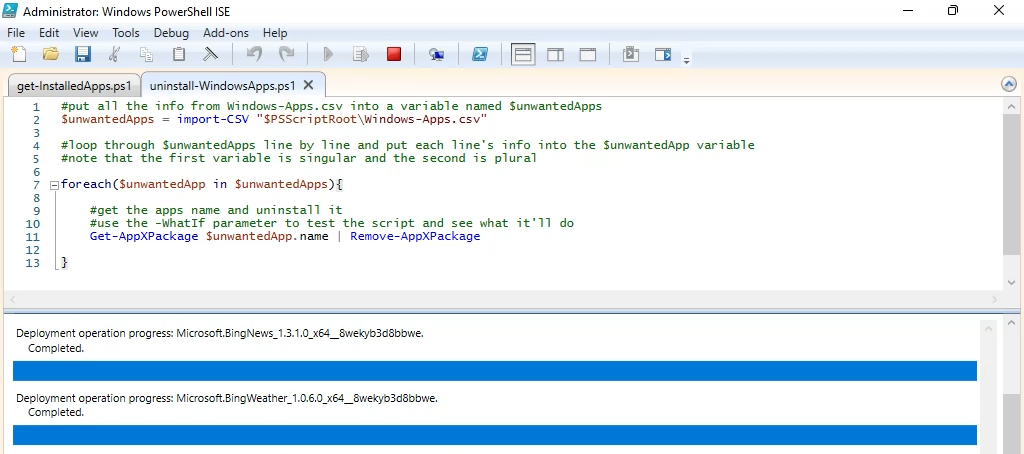The height and width of the screenshot is (454, 1024).
Task: Collapse the script pane with the chevron button
Action: [1008, 85]
